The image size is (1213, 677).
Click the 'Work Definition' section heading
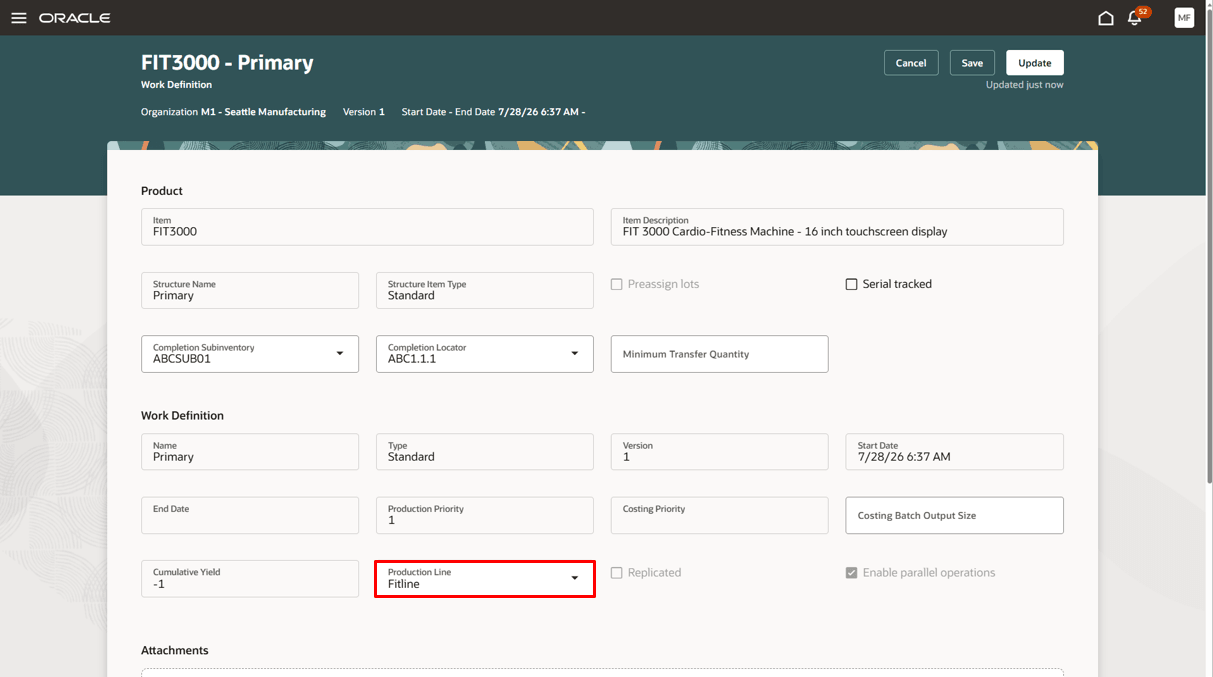tap(182, 415)
